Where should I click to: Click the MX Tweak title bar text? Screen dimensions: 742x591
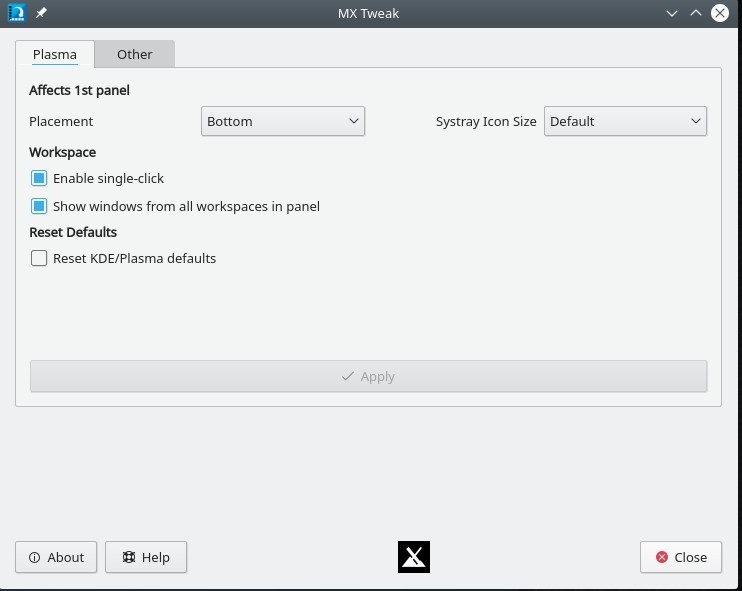tap(369, 13)
